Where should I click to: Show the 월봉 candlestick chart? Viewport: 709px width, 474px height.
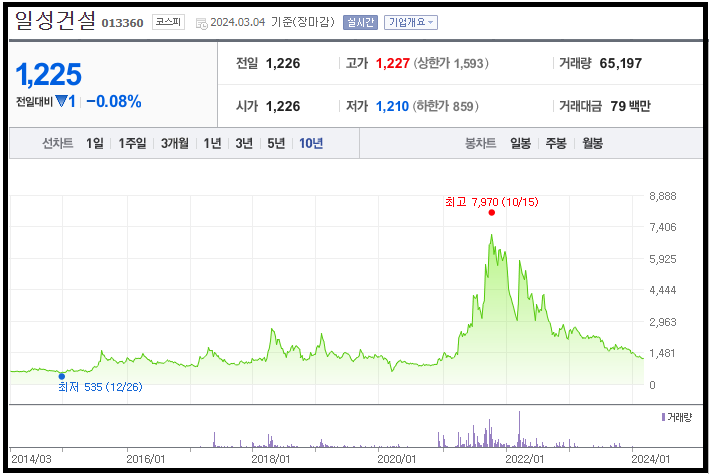(x=592, y=143)
